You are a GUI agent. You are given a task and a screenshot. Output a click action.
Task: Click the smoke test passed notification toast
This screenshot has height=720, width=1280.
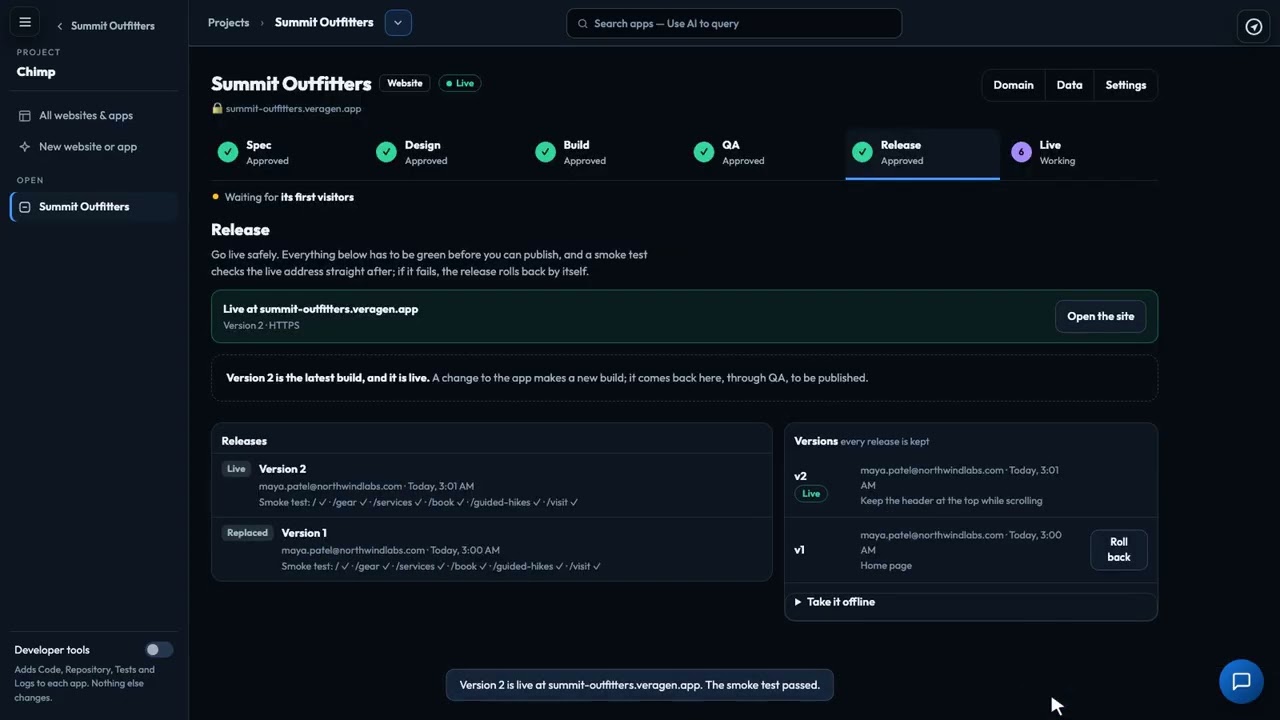click(639, 685)
